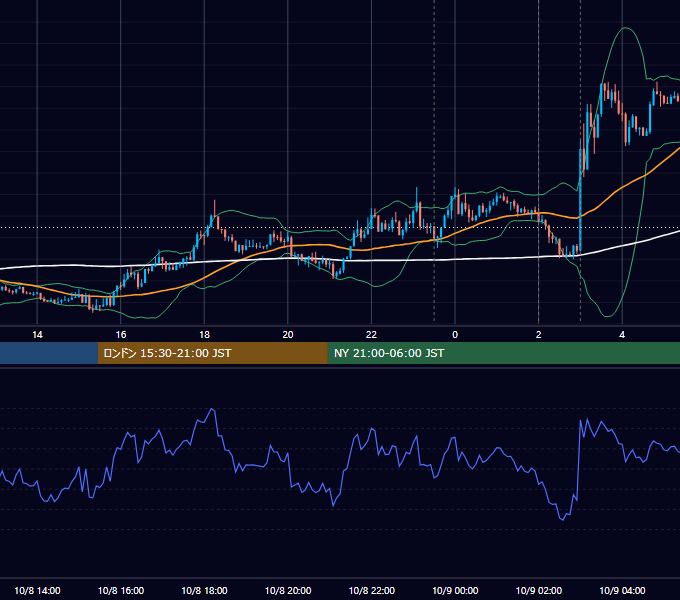
Task: Click the 22 hour axis label
Action: click(371, 335)
